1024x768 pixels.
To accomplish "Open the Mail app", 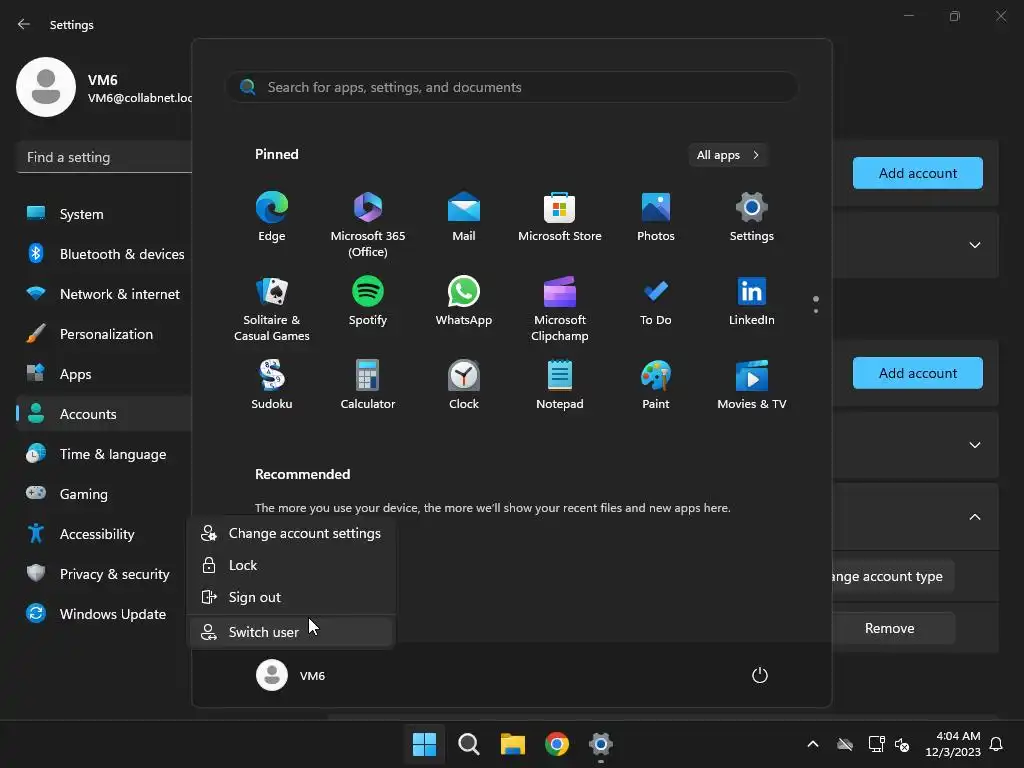I will 464,217.
